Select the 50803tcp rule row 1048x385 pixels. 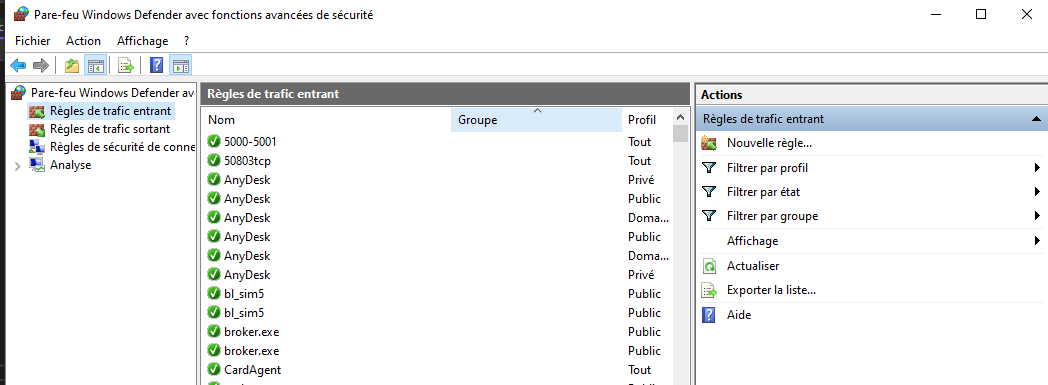coord(438,160)
